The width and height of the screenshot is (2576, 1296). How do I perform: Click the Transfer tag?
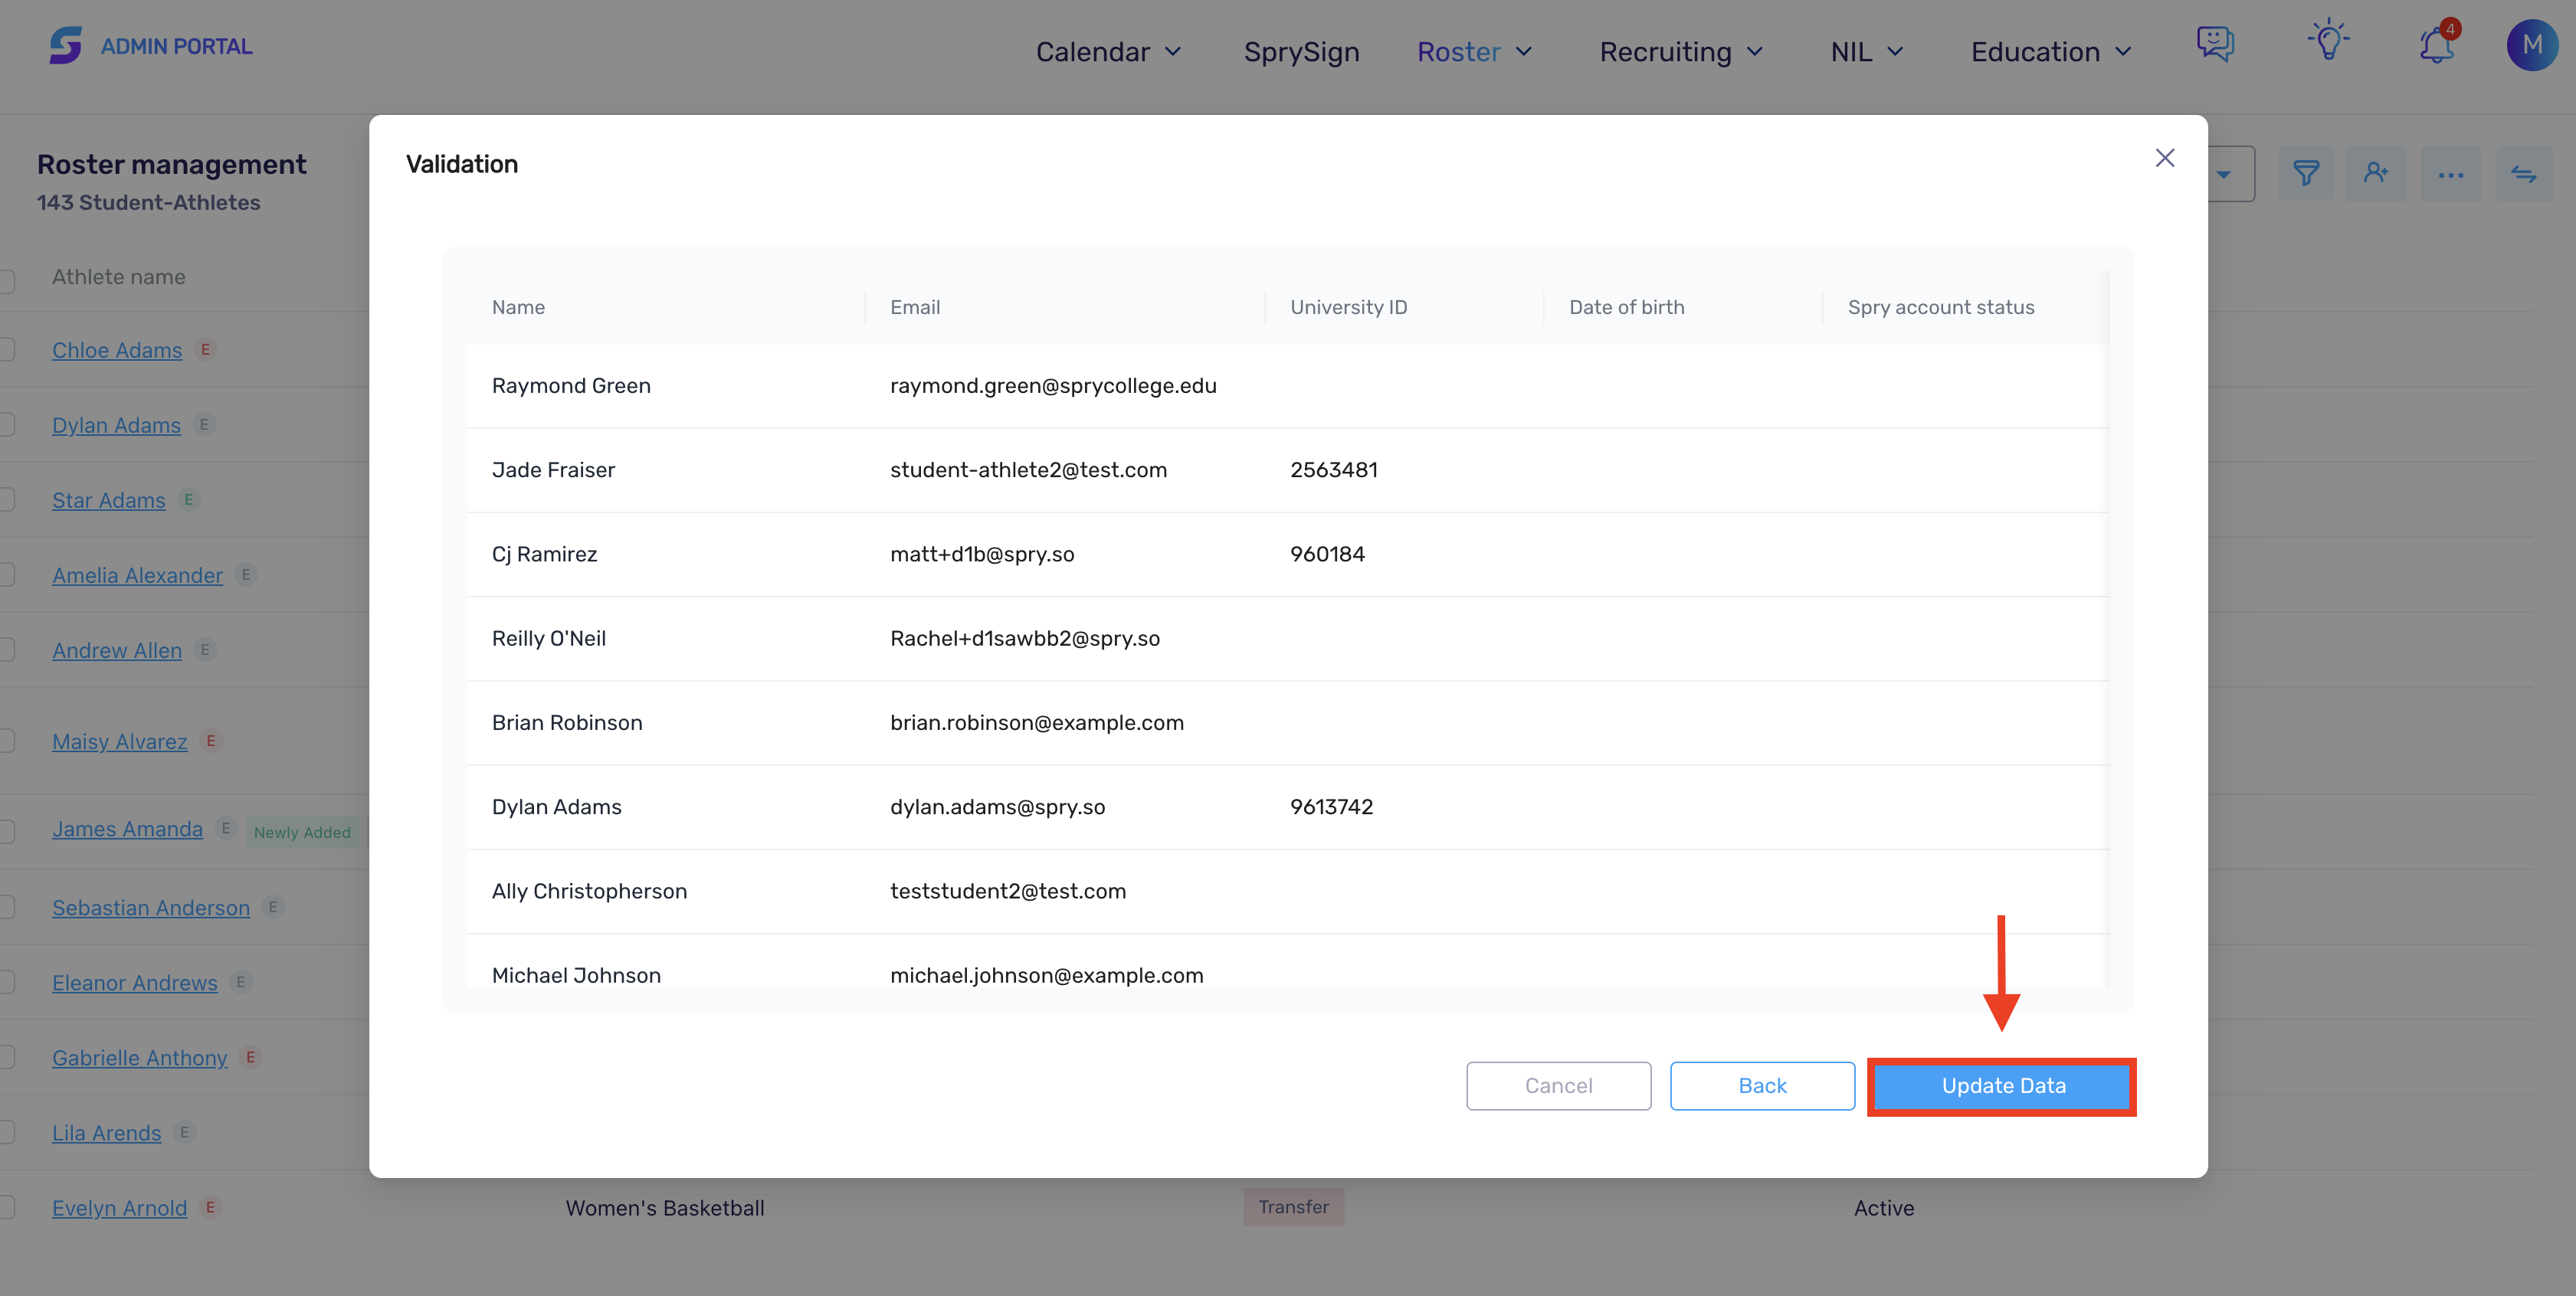1293,1207
